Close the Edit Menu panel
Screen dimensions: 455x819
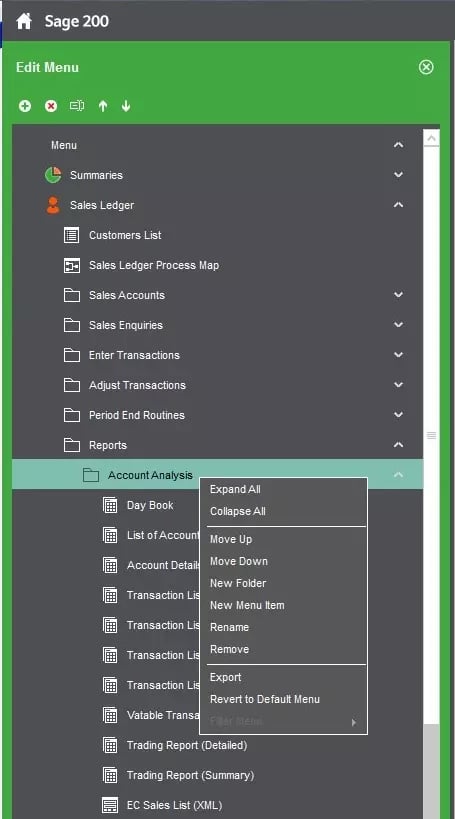426,67
